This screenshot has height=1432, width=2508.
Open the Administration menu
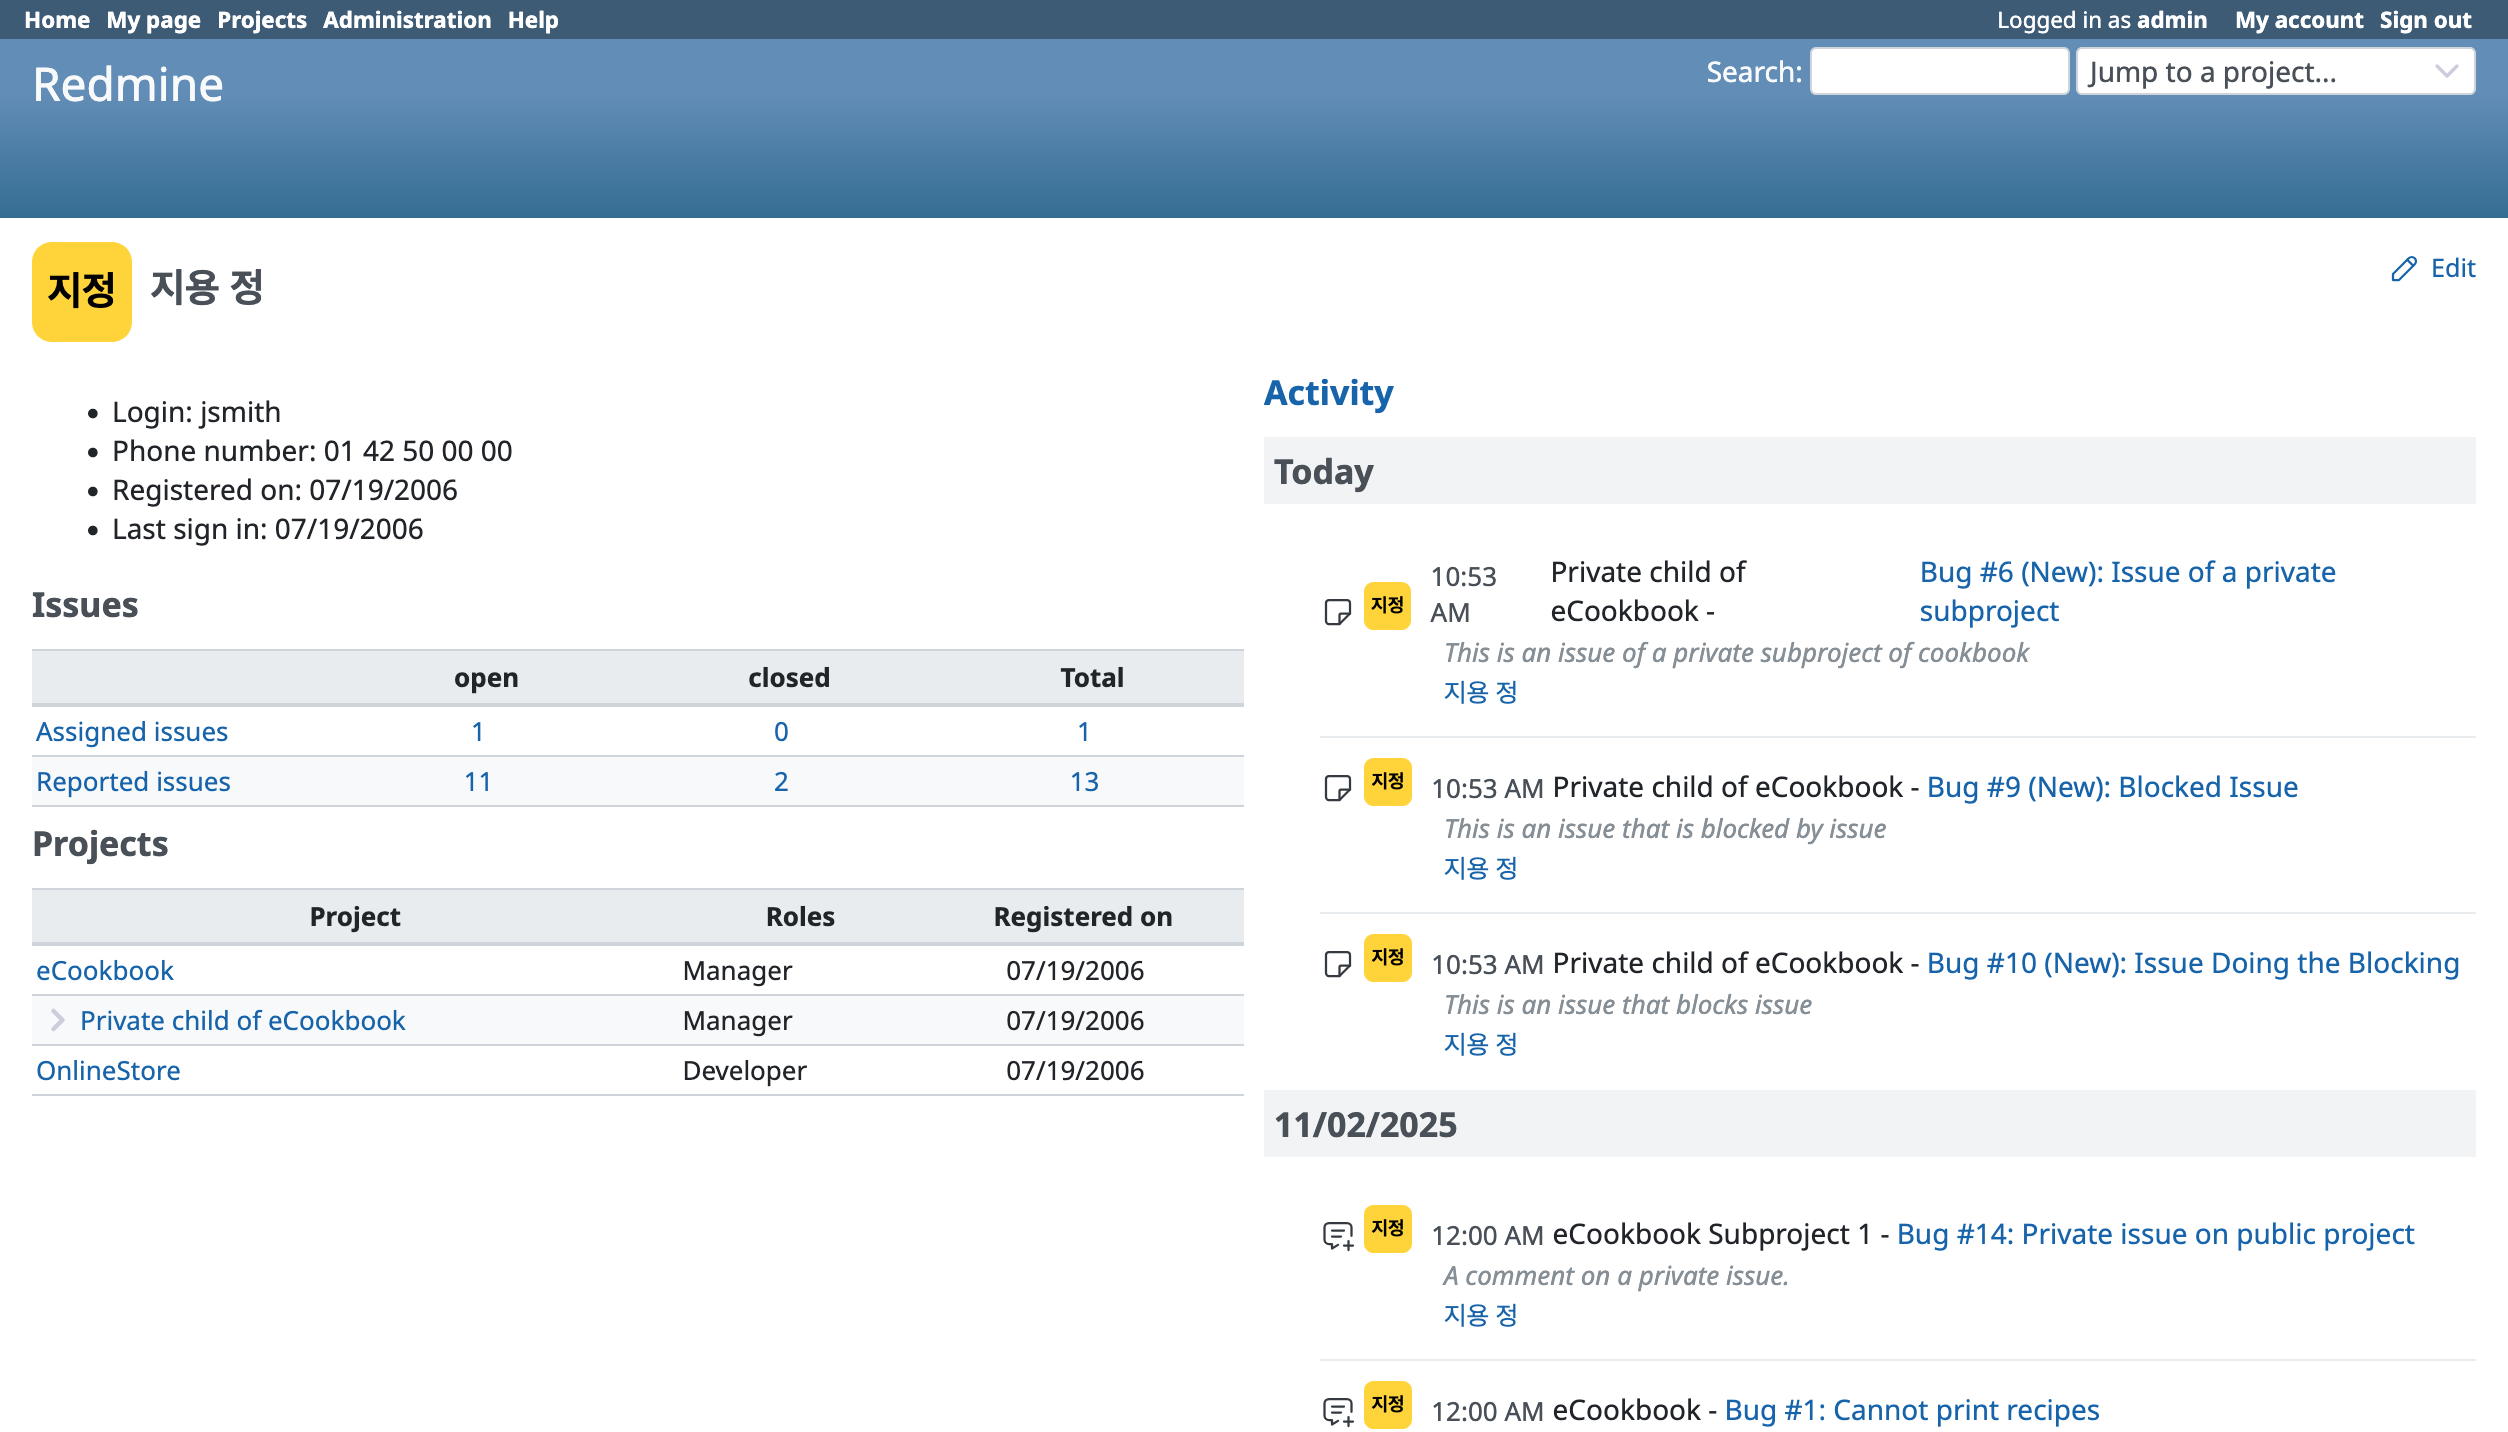point(406,20)
